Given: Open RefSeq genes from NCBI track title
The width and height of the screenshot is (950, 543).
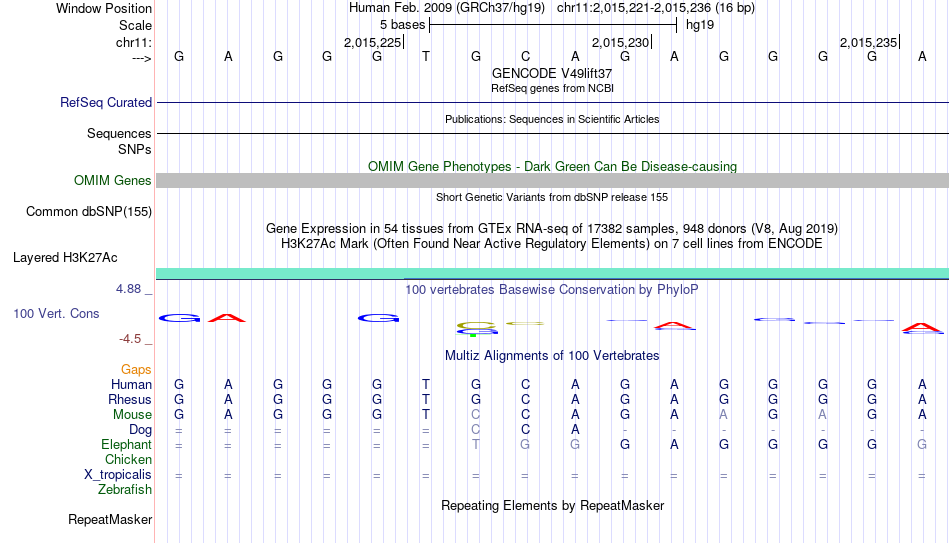Looking at the screenshot, I should (x=552, y=88).
